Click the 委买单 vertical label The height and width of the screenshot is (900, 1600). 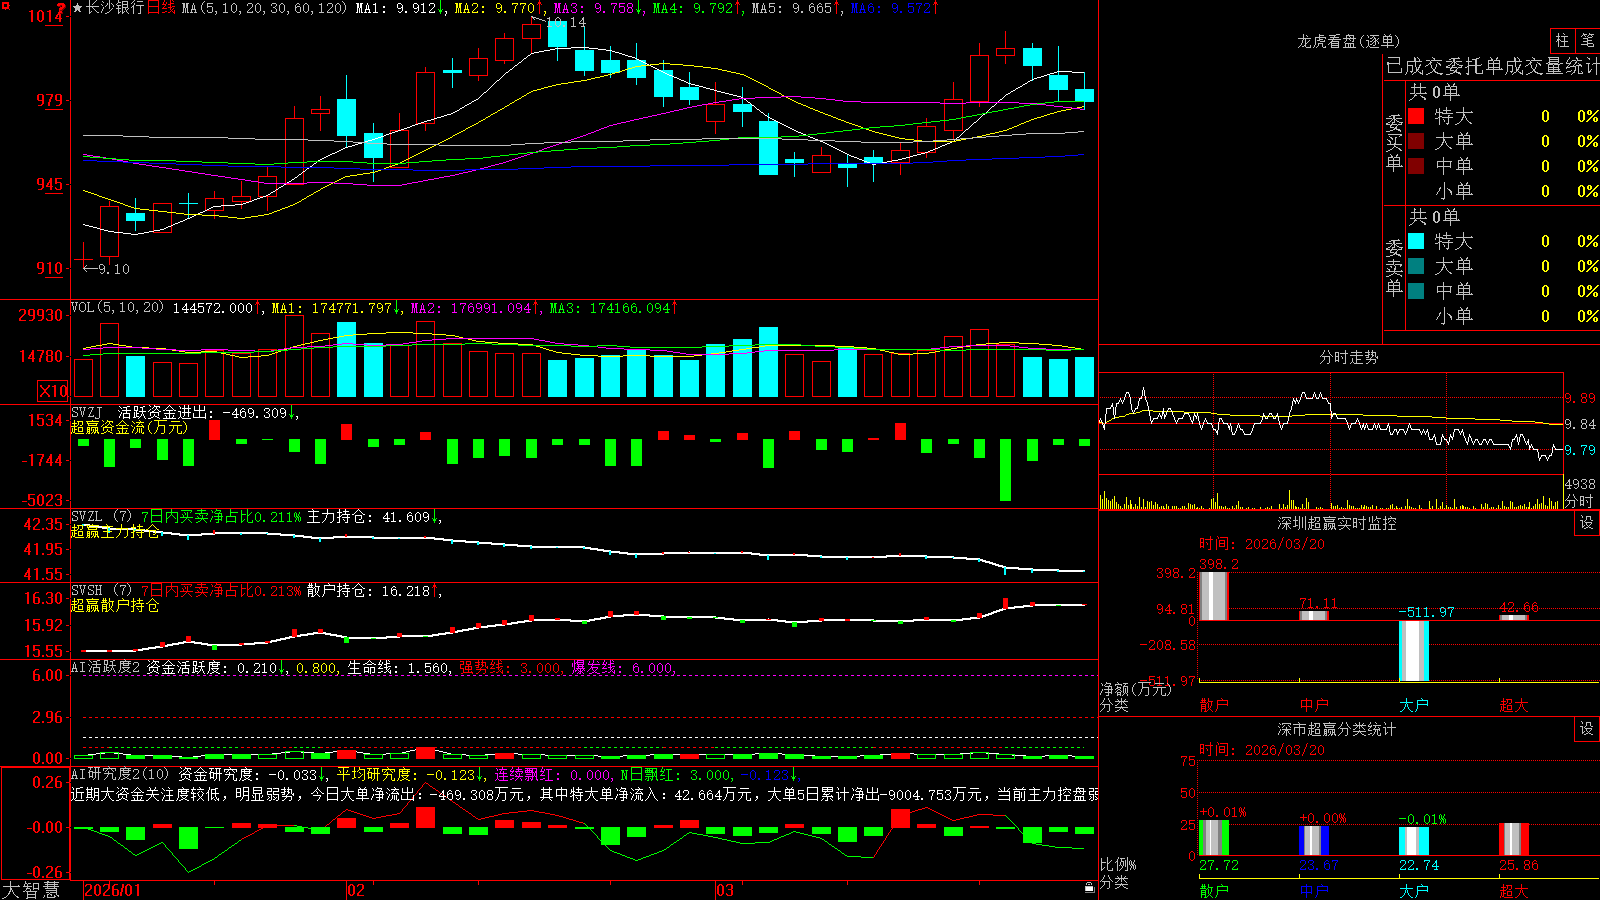click(x=1394, y=143)
